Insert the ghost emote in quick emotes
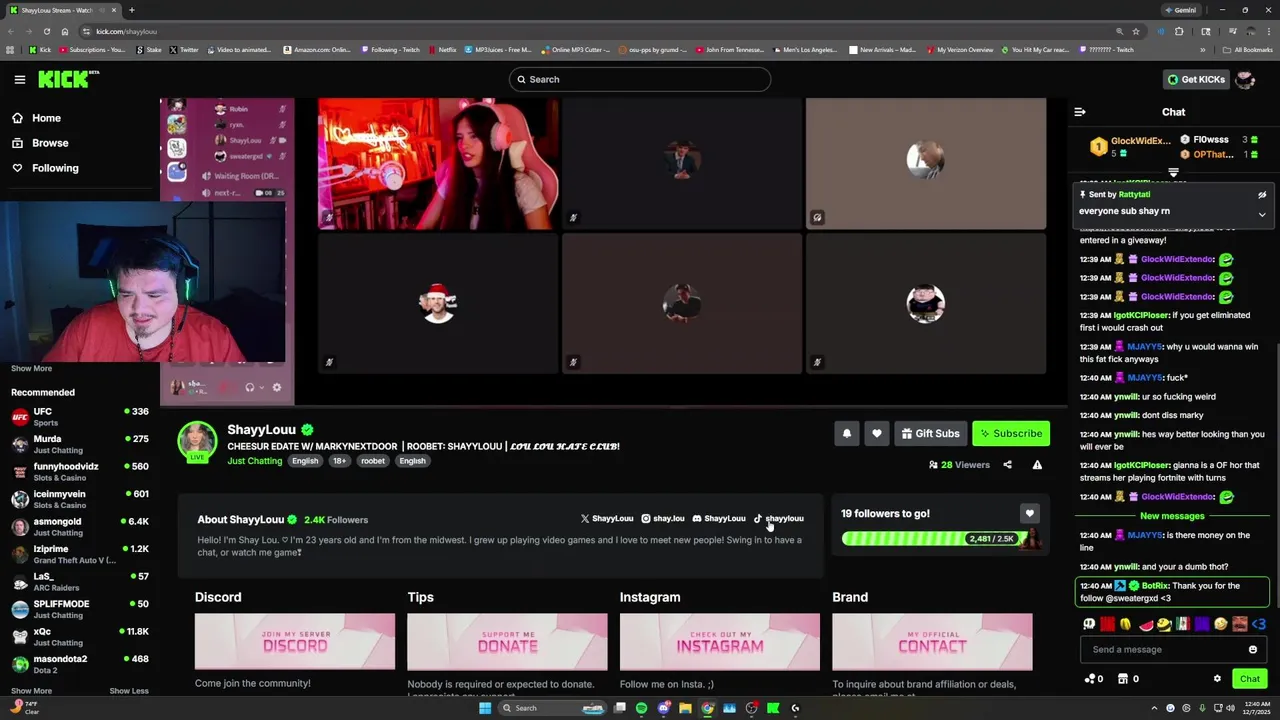This screenshot has height=720, width=1280. [1089, 625]
